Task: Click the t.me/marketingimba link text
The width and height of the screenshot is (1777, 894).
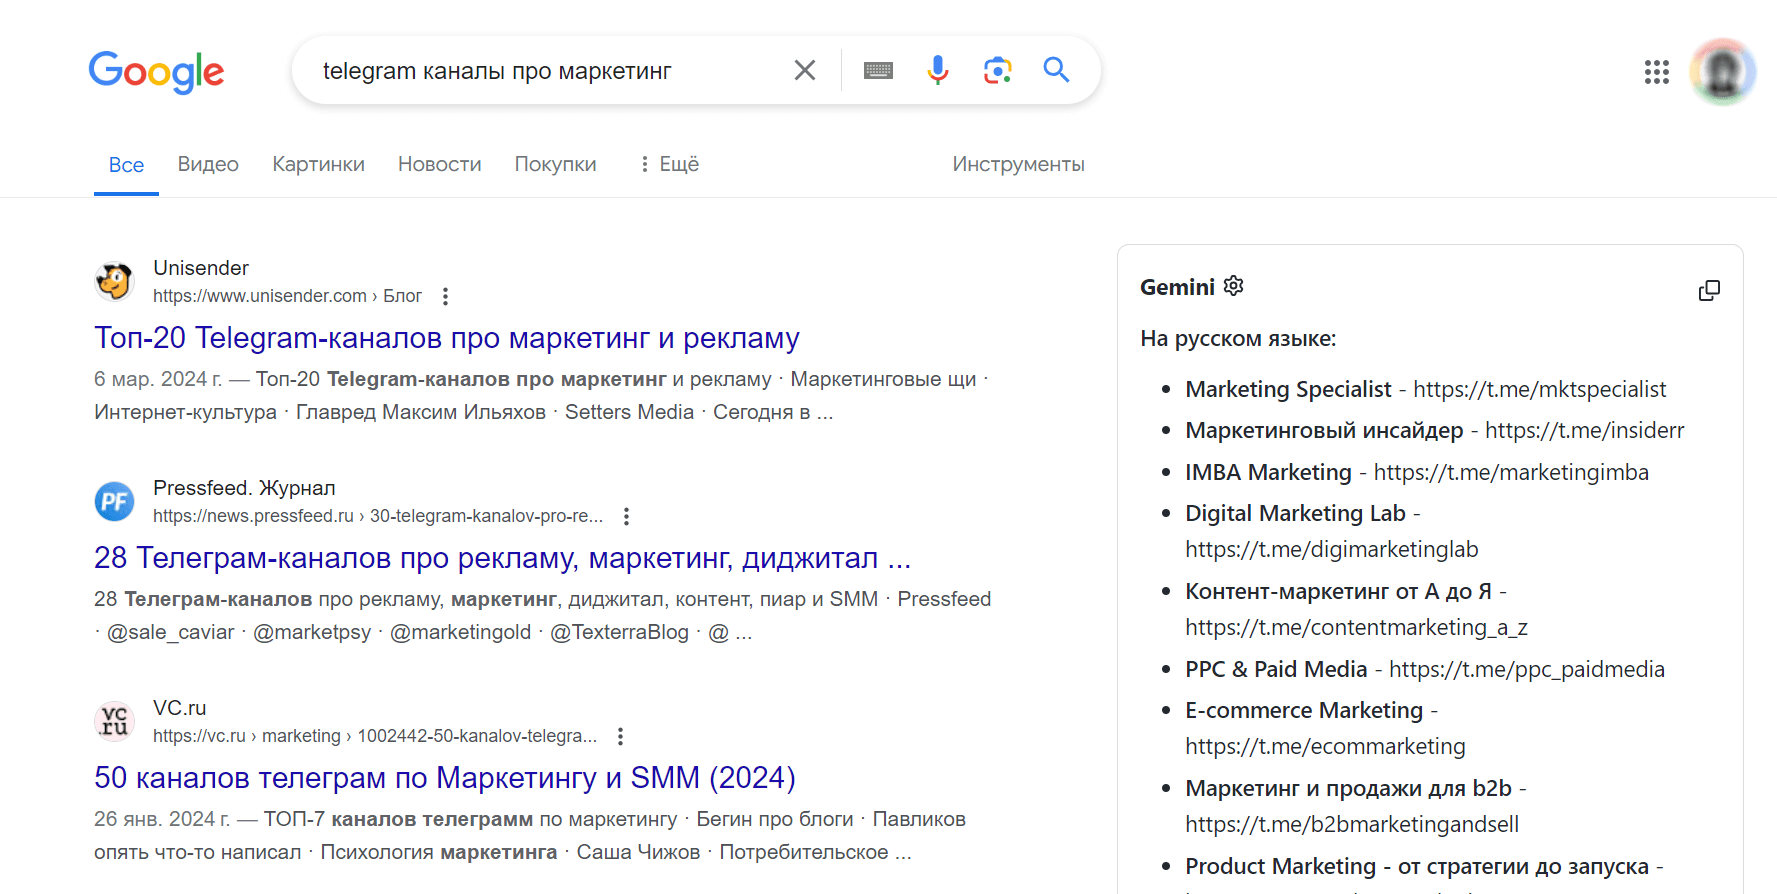Action: pyautogui.click(x=1511, y=472)
